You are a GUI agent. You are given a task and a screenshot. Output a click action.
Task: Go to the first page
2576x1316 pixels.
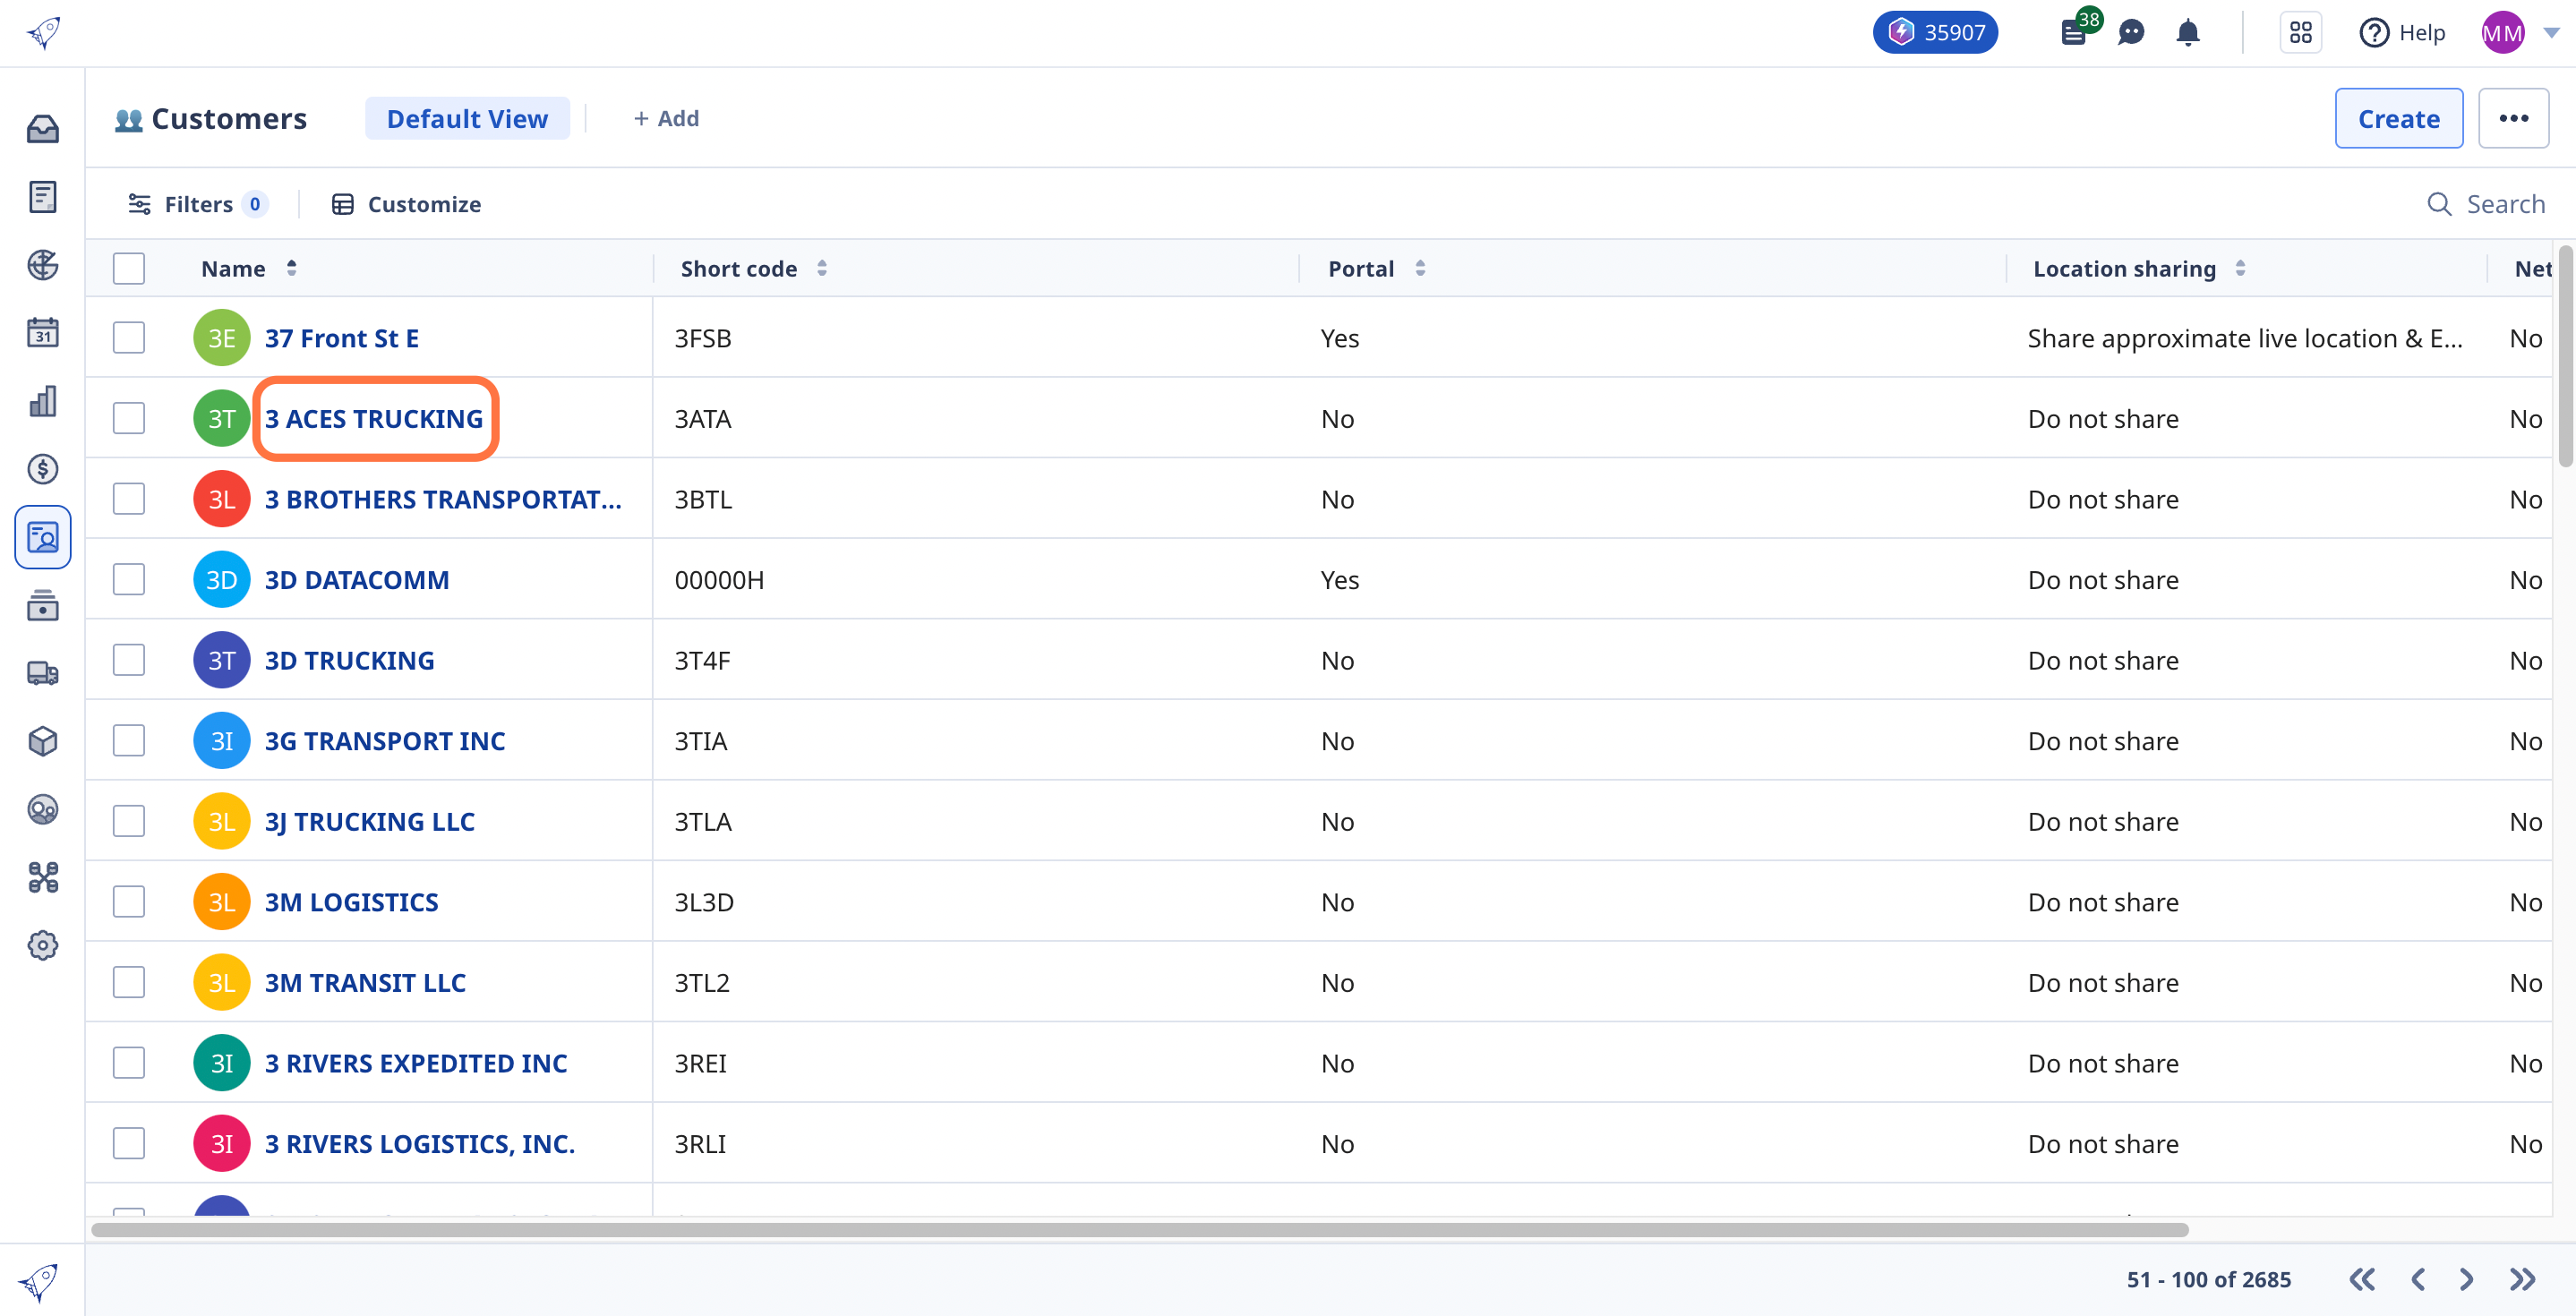[x=2362, y=1279]
